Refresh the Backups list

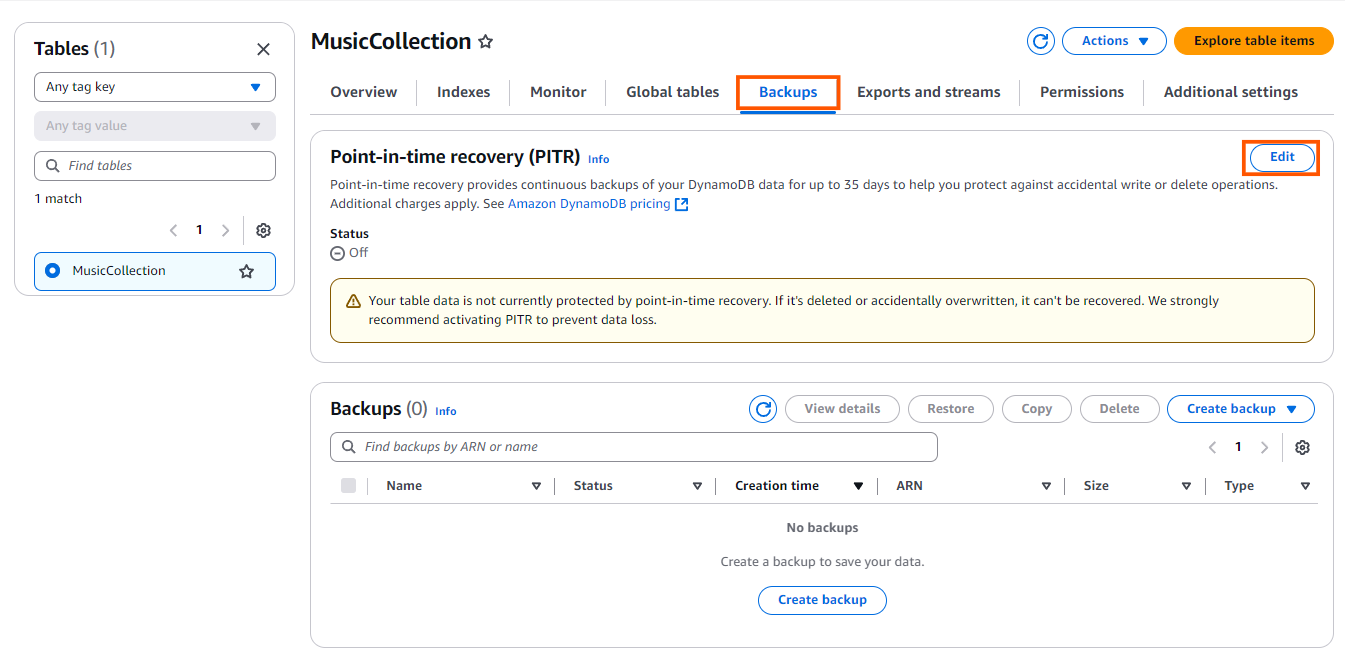(x=763, y=409)
